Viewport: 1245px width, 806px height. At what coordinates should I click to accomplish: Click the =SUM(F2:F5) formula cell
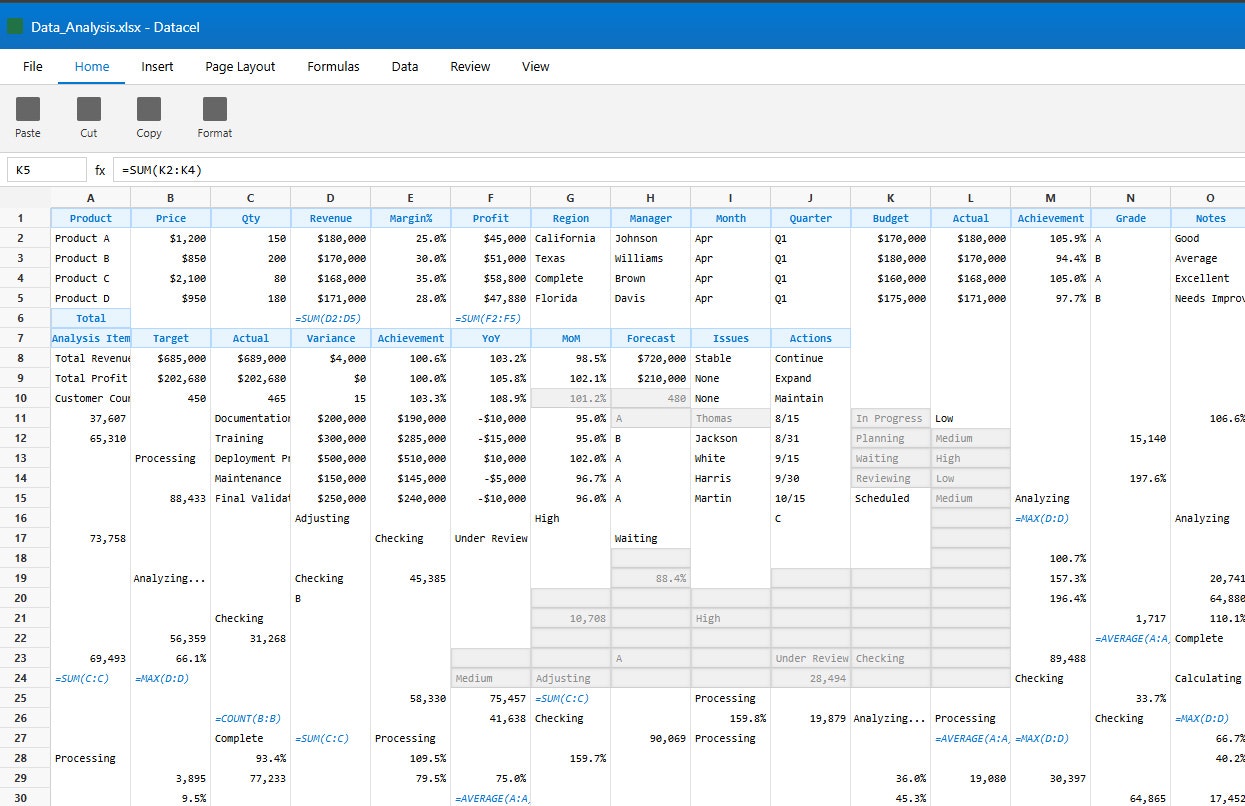pos(491,318)
